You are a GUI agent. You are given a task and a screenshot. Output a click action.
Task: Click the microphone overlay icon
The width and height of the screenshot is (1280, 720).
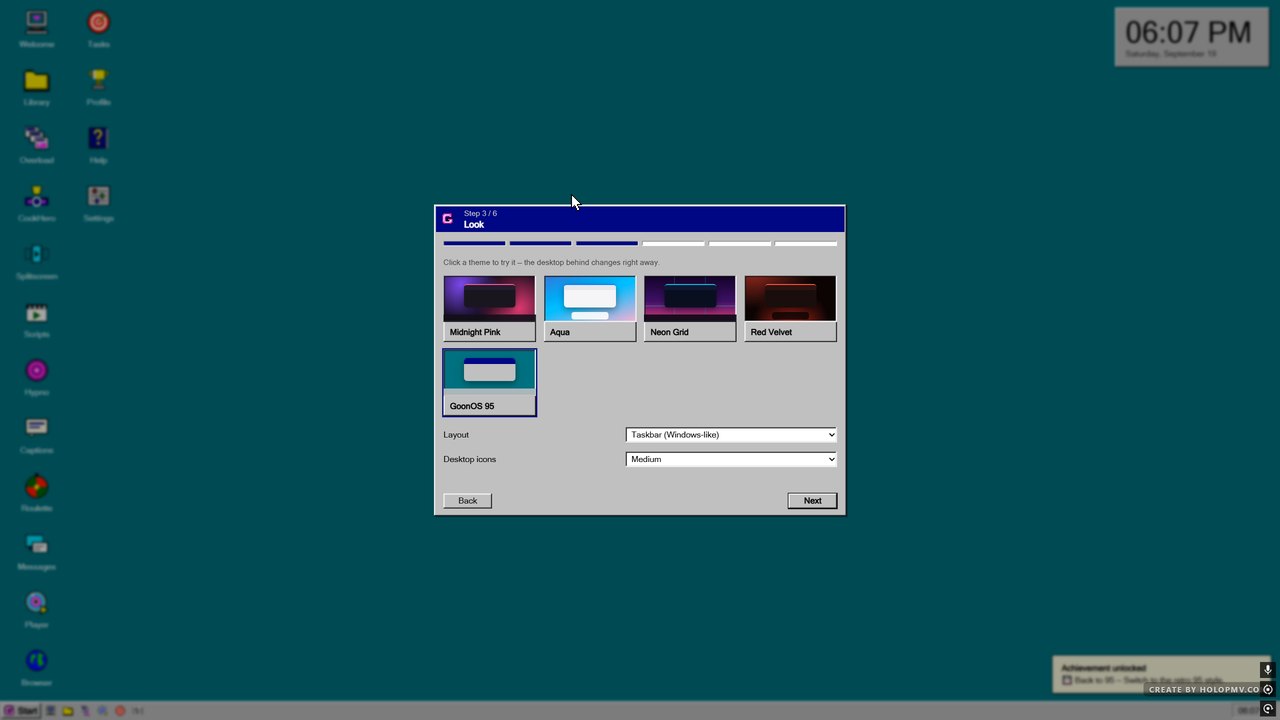pos(1268,670)
